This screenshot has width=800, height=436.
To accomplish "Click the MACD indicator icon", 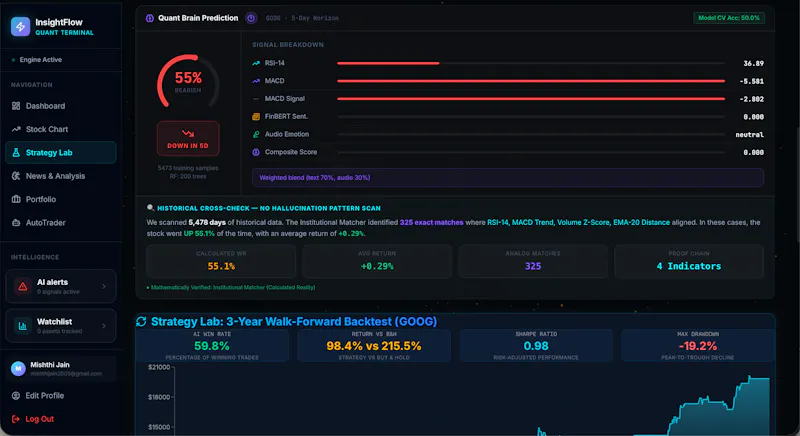I will coord(256,81).
